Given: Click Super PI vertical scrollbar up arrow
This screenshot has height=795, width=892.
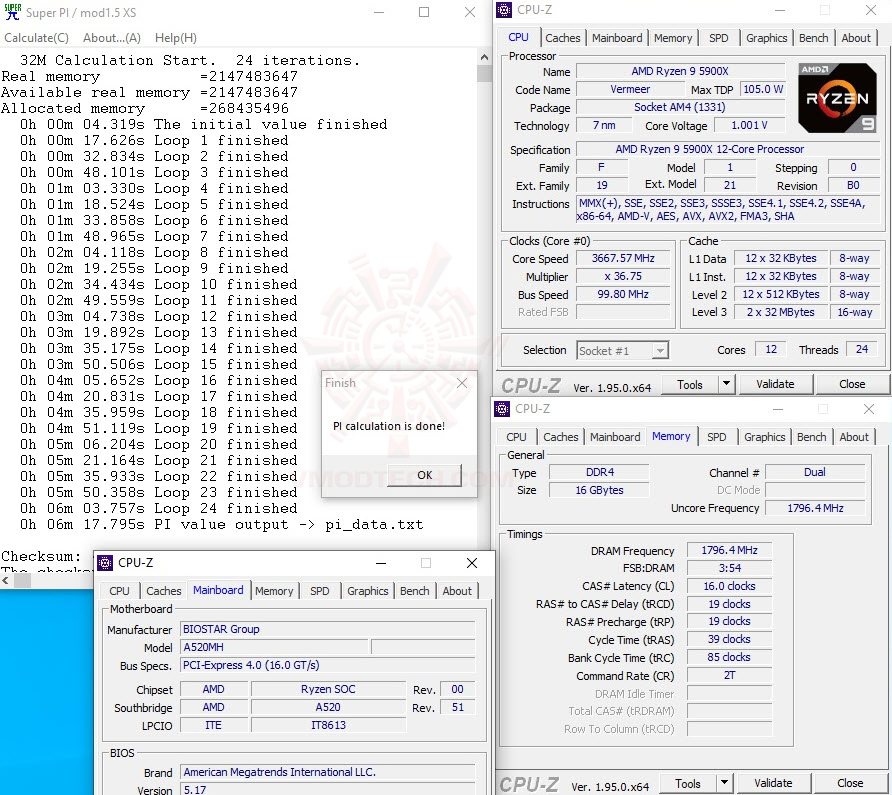Looking at the screenshot, I should tap(484, 57).
